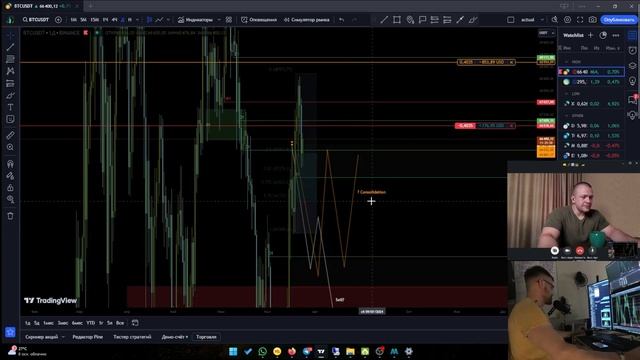
Task: Close the orange order line label
Action: click(x=511, y=62)
